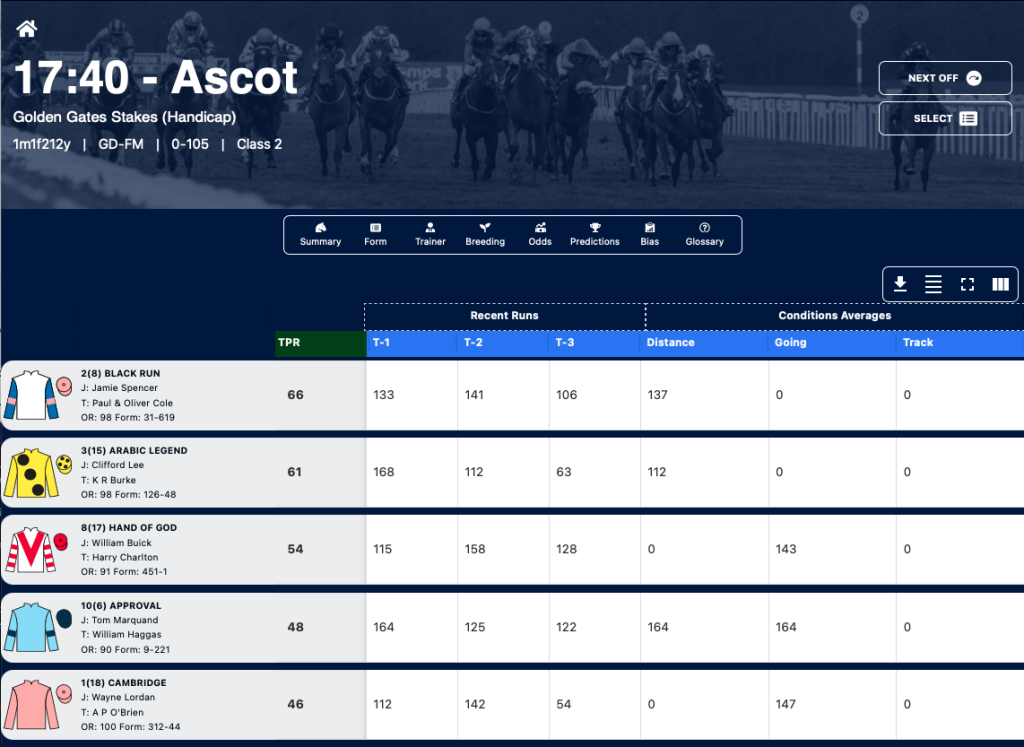Click the NEXT OFF button

945,78
